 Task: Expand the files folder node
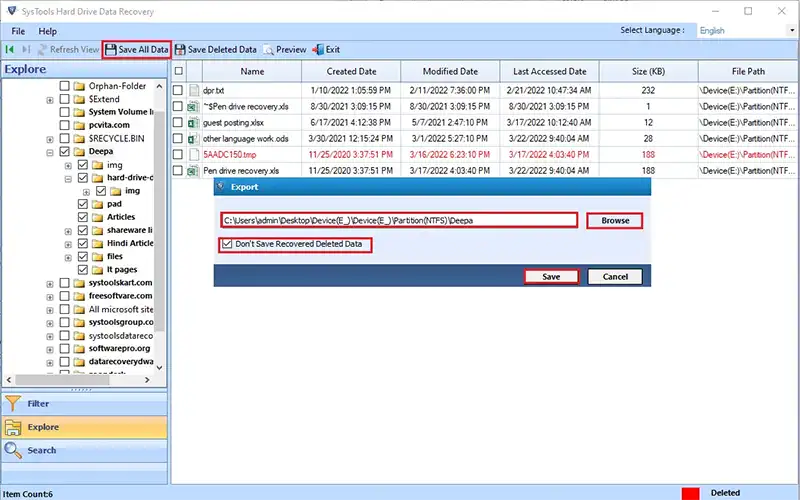[68, 258]
